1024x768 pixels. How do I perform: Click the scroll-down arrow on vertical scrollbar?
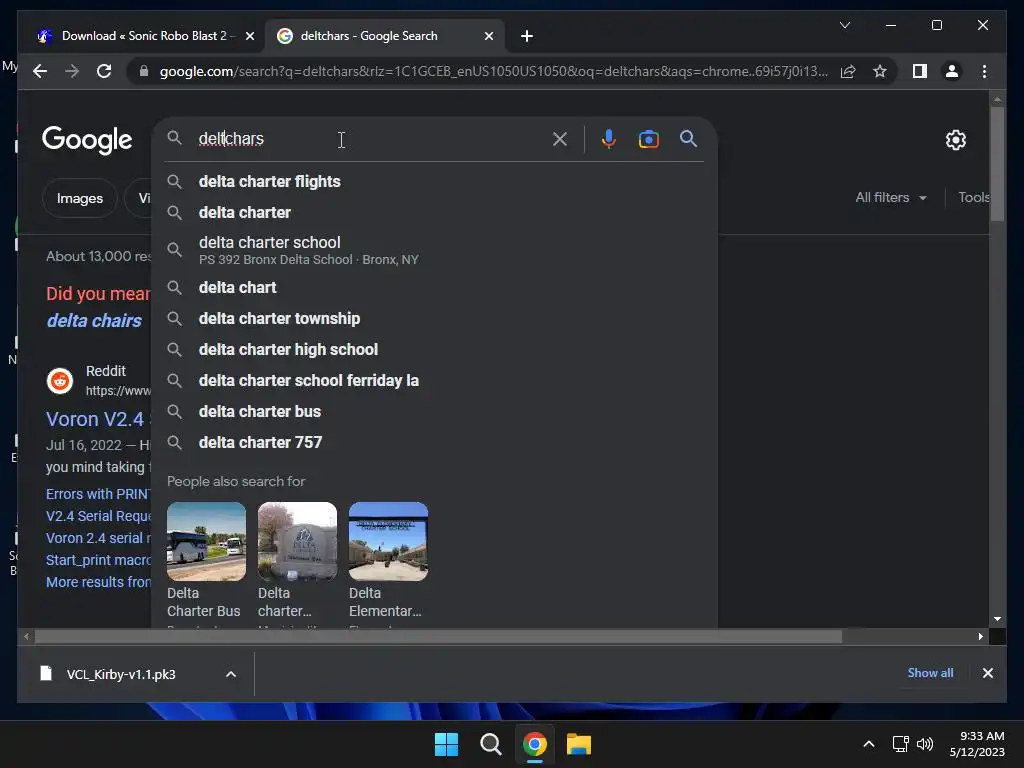[x=997, y=618]
